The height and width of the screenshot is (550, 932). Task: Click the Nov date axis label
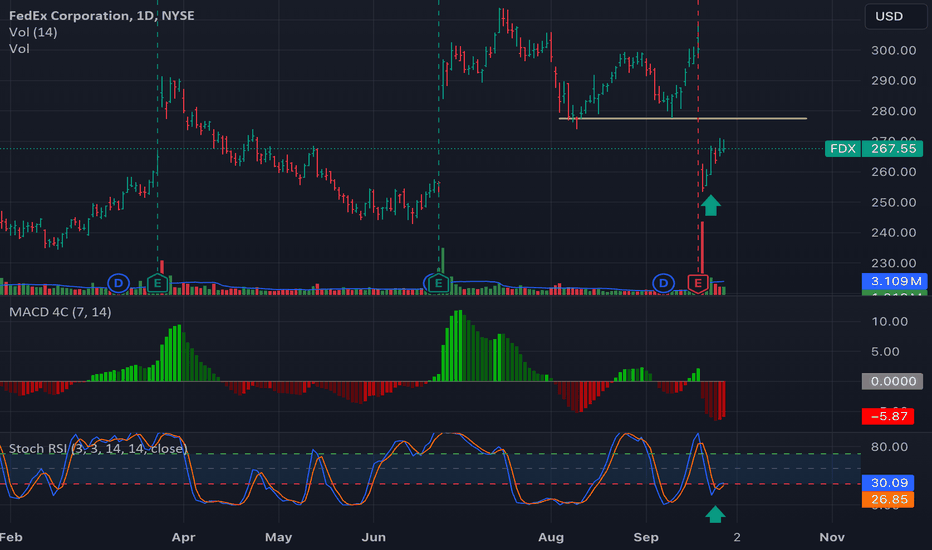click(x=832, y=538)
